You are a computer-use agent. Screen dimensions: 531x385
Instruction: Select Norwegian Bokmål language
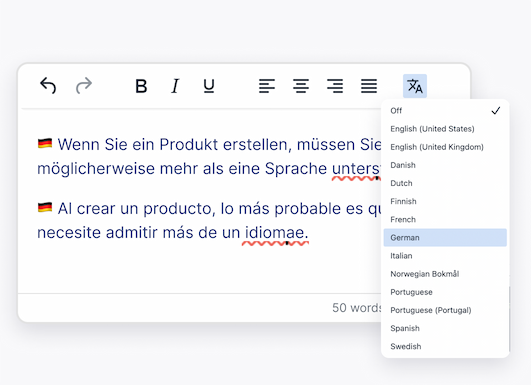(x=445, y=274)
